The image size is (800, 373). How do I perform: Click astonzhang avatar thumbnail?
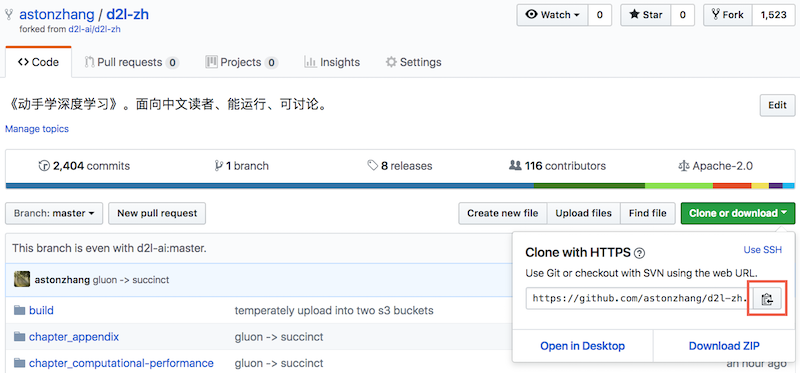21,280
